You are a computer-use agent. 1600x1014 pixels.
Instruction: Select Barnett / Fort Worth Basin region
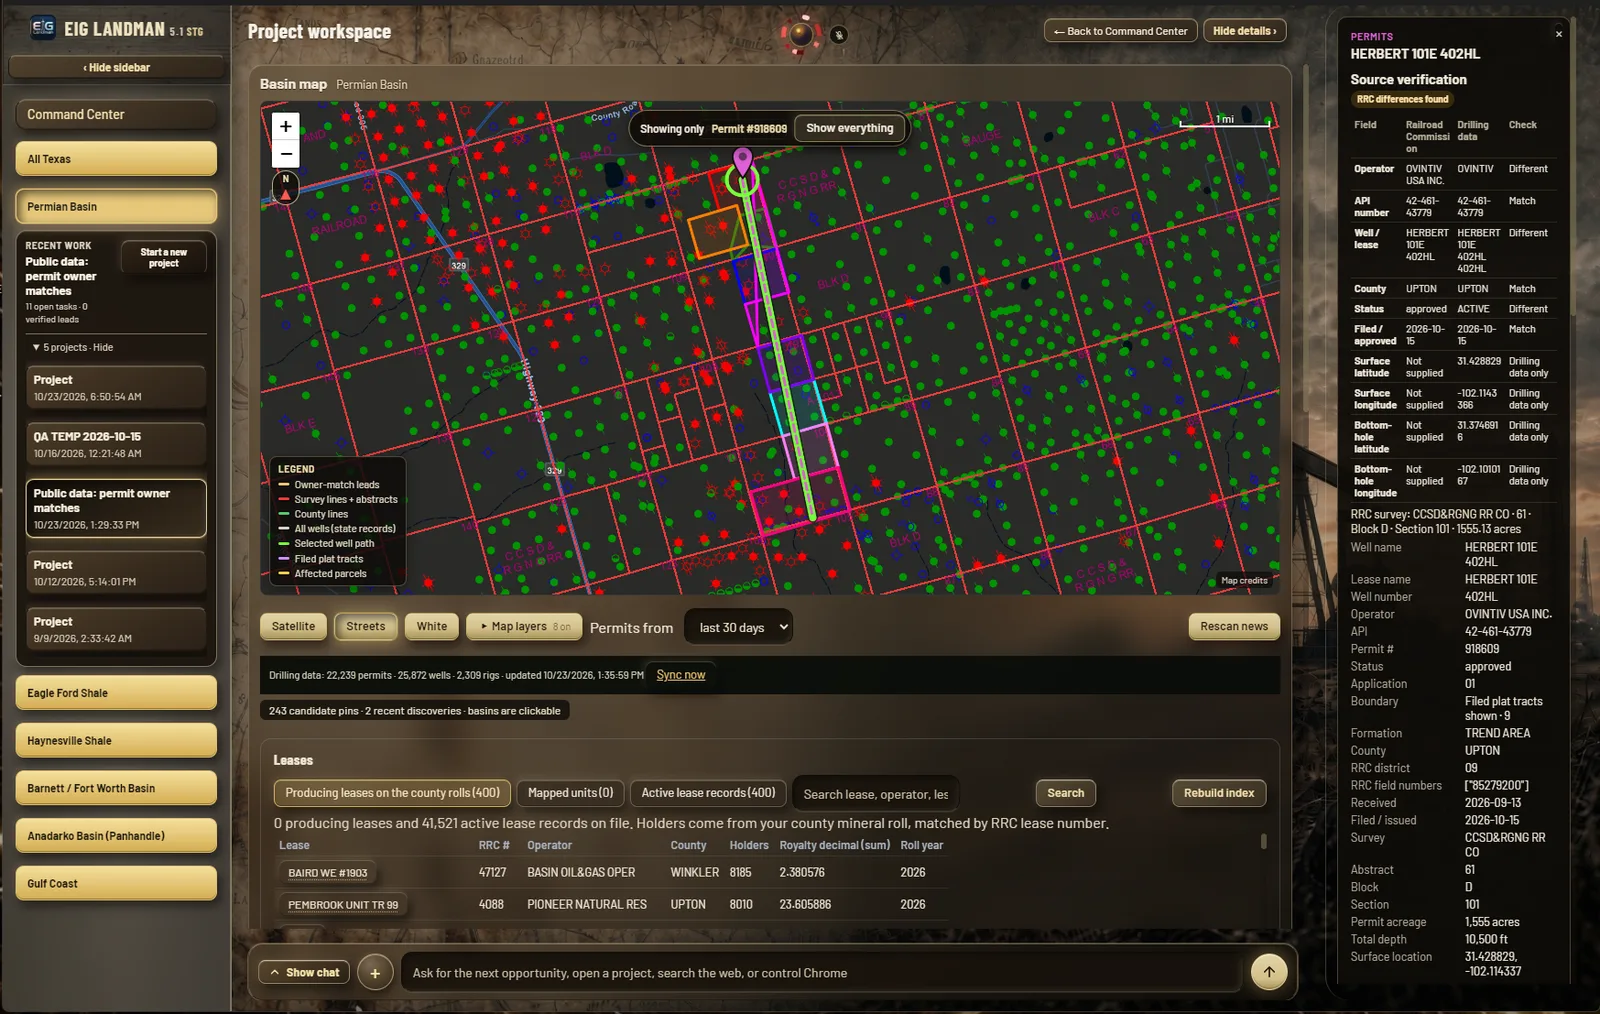tap(116, 788)
